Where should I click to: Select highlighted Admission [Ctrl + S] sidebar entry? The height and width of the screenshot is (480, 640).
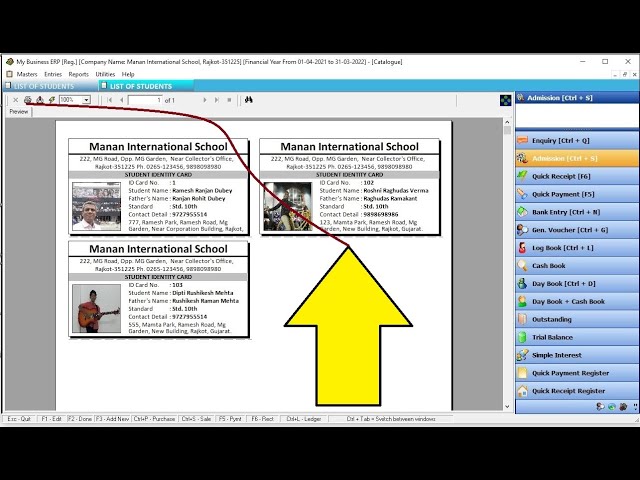pos(577,158)
